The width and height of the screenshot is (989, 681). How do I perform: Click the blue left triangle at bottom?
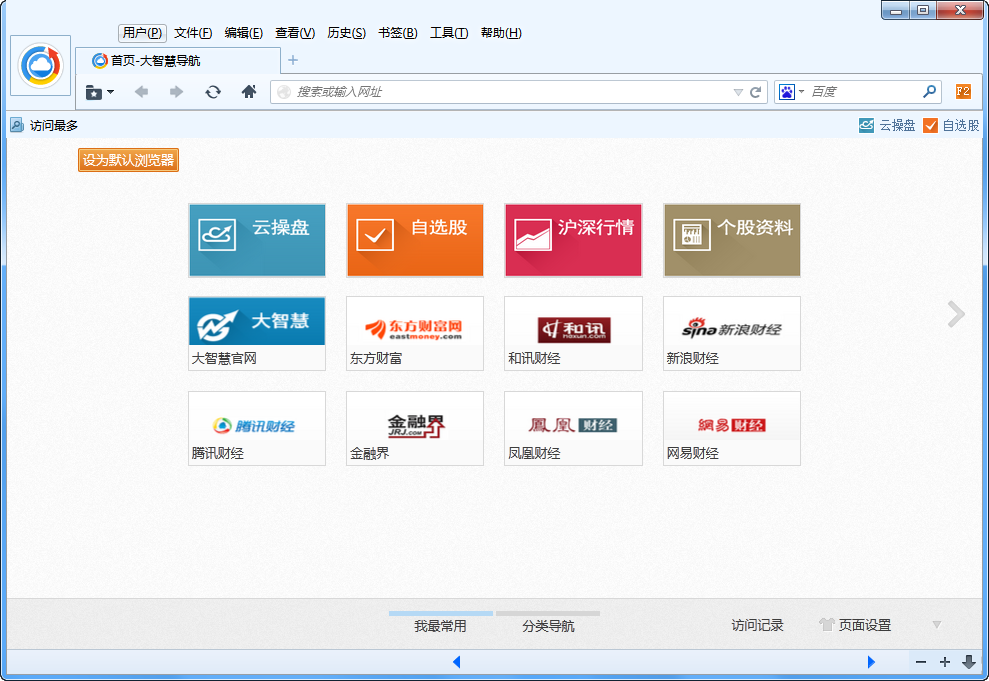(x=457, y=661)
